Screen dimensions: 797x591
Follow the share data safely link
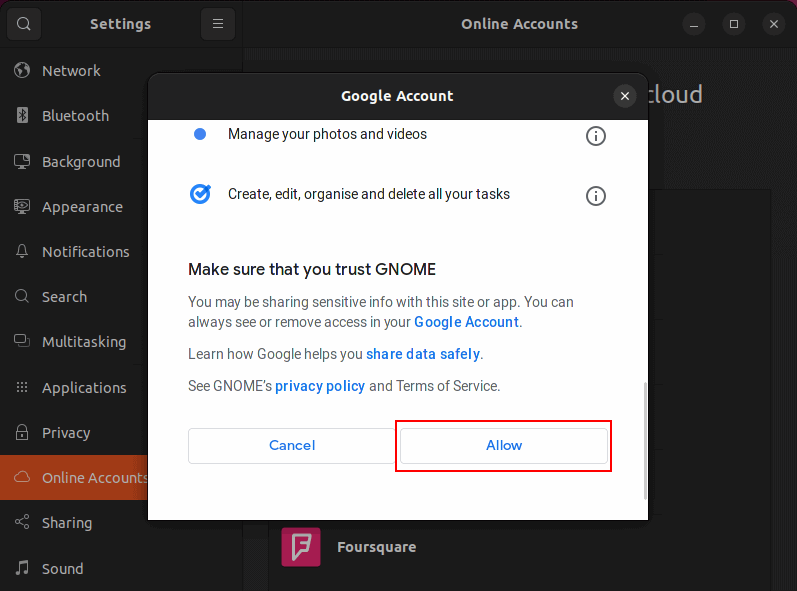pyautogui.click(x=423, y=354)
